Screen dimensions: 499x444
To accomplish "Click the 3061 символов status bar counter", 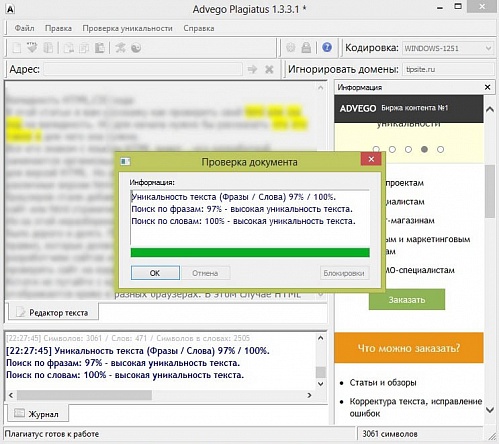I will click(x=390, y=434).
